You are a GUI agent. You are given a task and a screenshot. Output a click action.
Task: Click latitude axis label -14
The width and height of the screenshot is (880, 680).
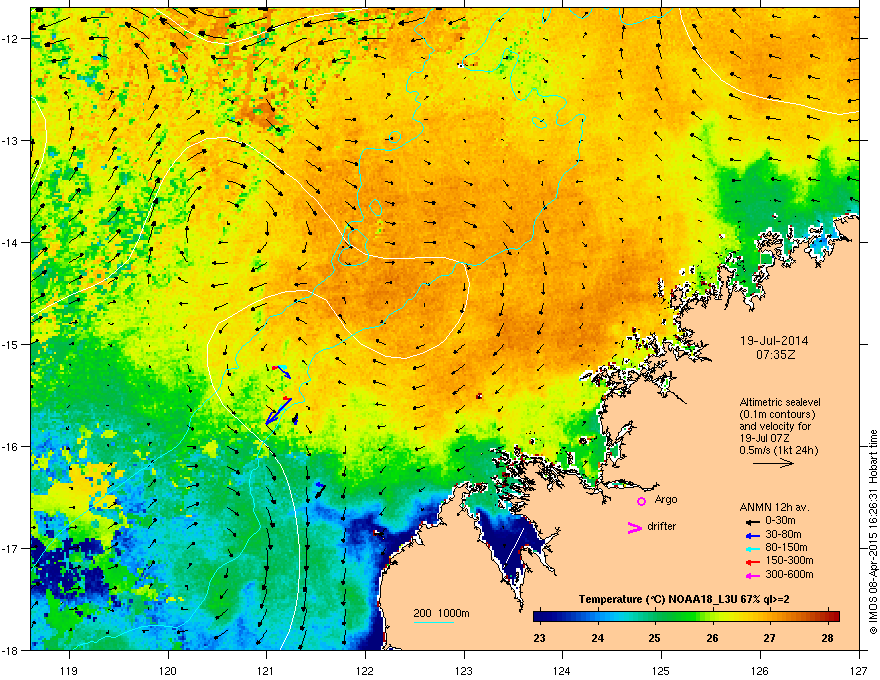pos(11,242)
